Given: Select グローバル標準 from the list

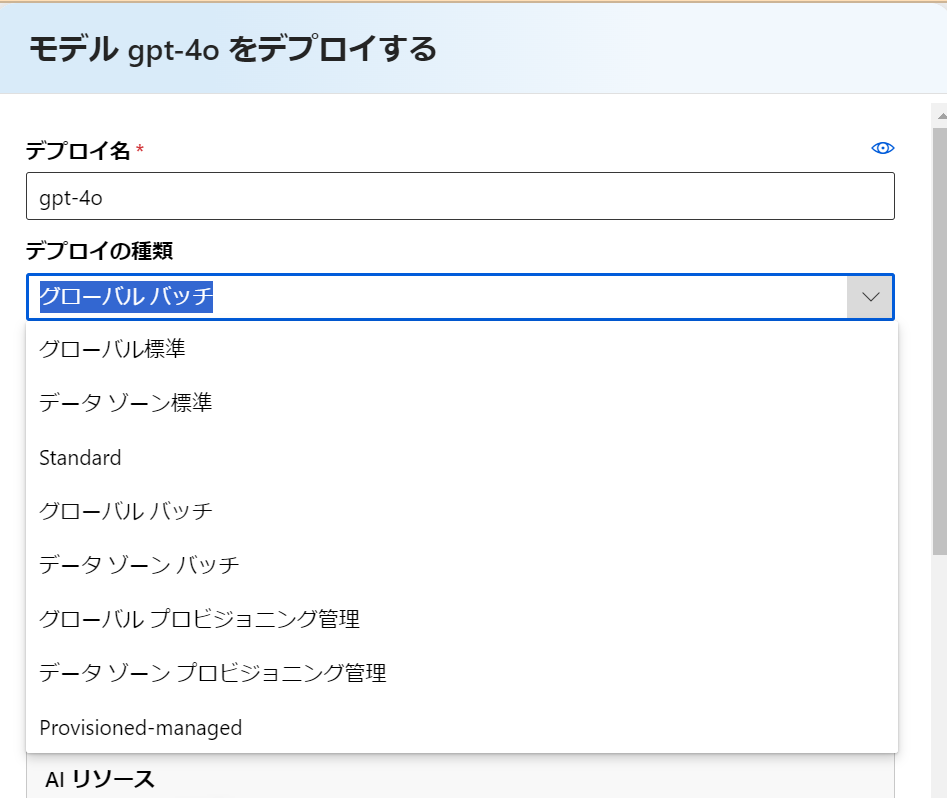Looking at the screenshot, I should [x=462, y=349].
